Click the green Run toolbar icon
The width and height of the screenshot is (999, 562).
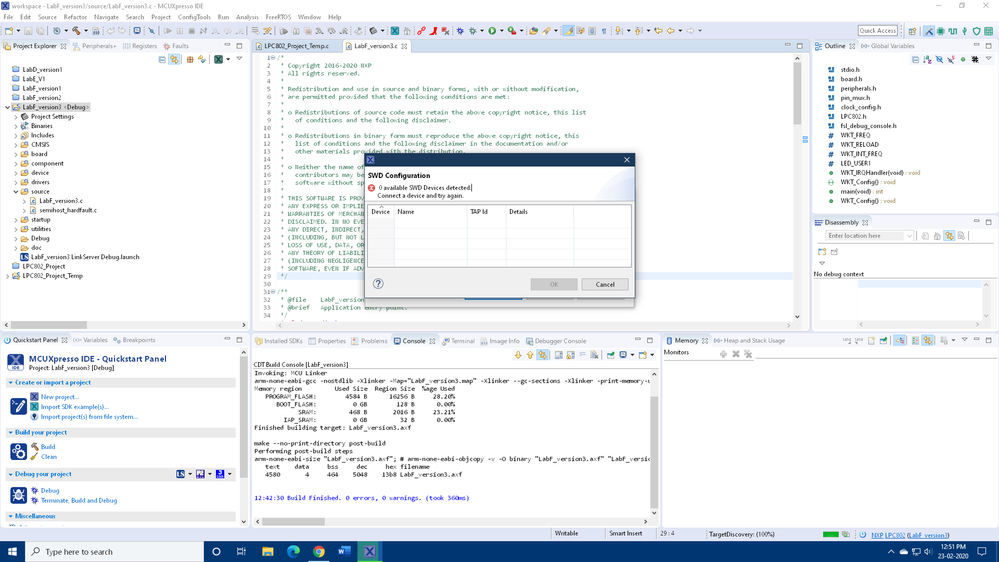pyautogui.click(x=492, y=31)
